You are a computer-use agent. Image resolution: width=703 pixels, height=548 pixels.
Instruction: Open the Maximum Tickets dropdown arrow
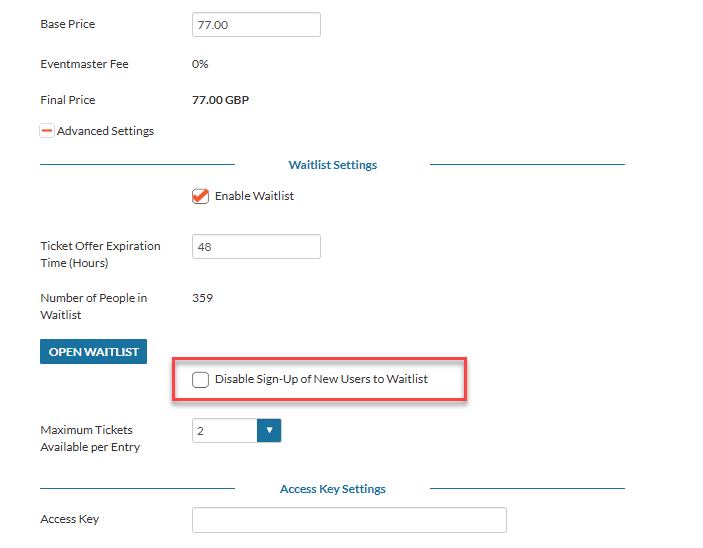click(x=269, y=431)
